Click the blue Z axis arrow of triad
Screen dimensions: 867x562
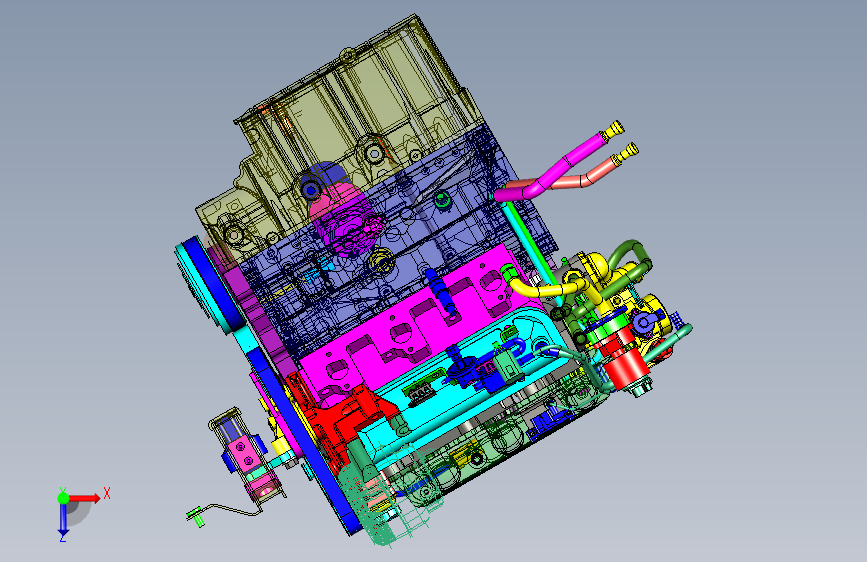pos(63,520)
